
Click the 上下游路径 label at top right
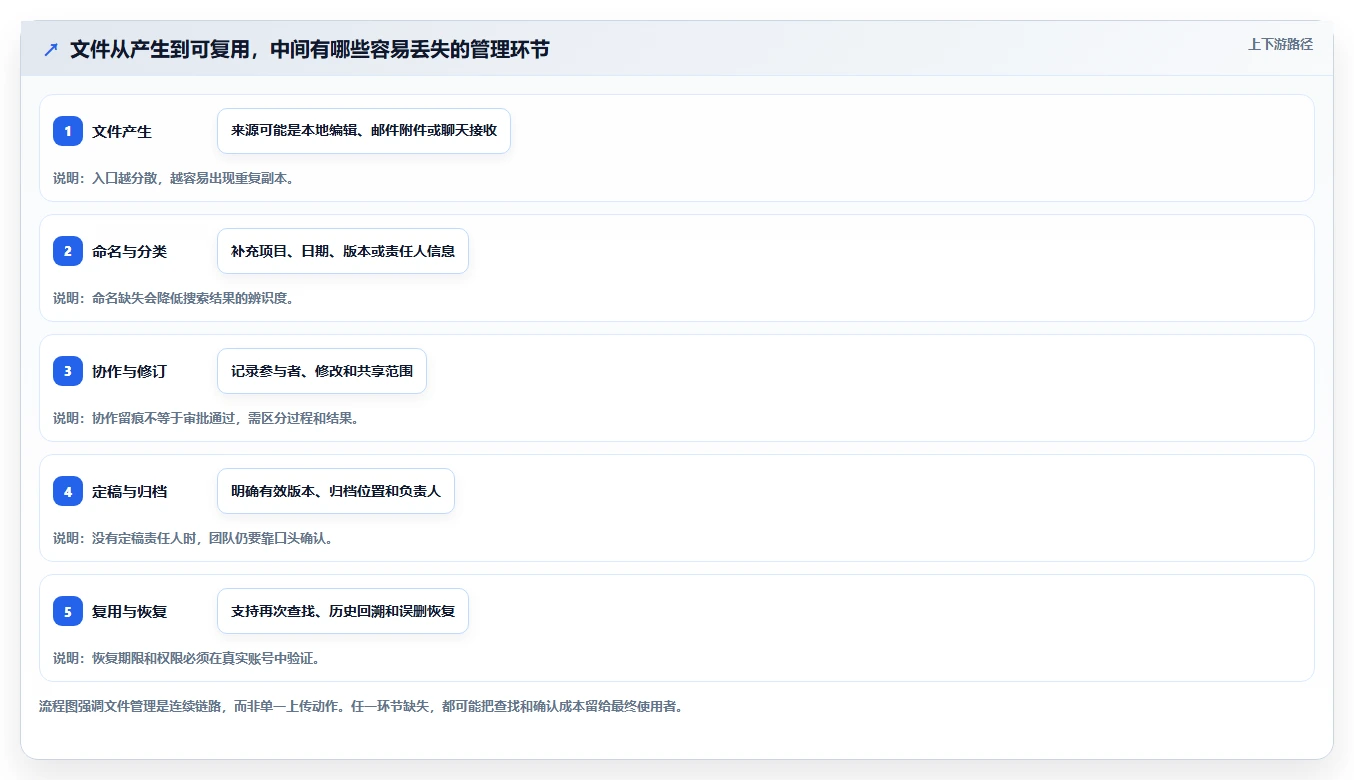click(1280, 44)
